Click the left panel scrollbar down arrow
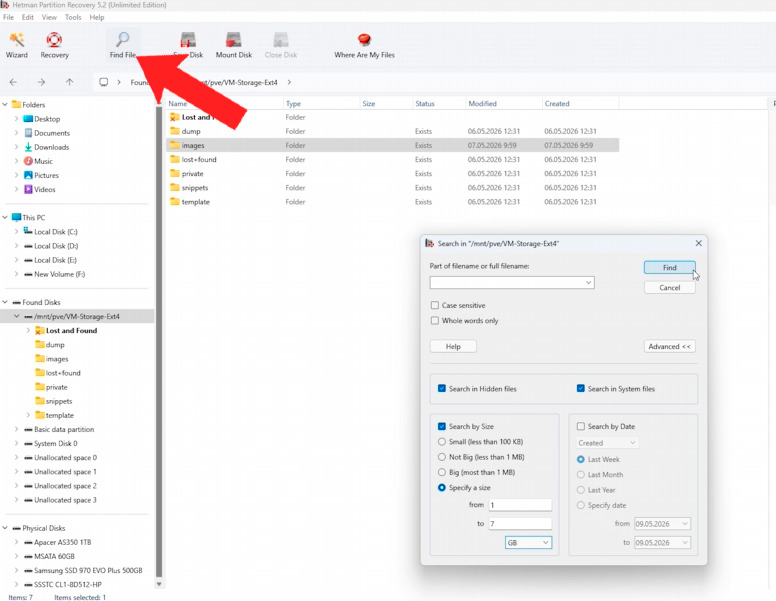Image resolution: width=776 pixels, height=601 pixels. point(159,584)
